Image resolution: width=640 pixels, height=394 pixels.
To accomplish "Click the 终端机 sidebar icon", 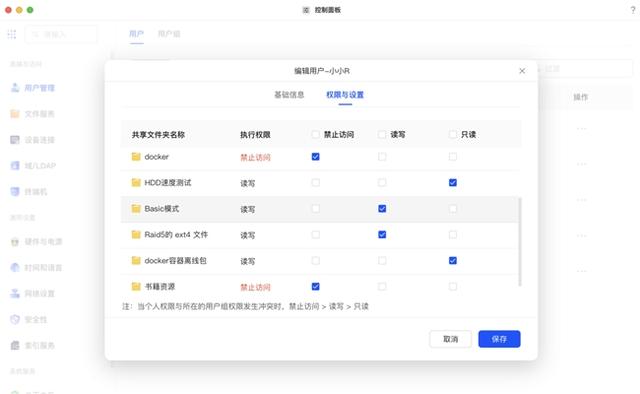I will [15, 191].
